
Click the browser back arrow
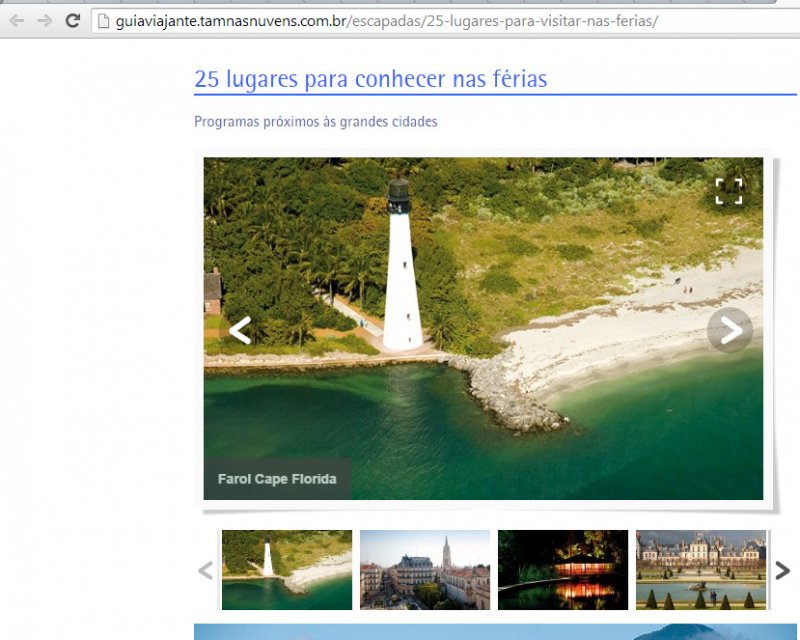(17, 21)
